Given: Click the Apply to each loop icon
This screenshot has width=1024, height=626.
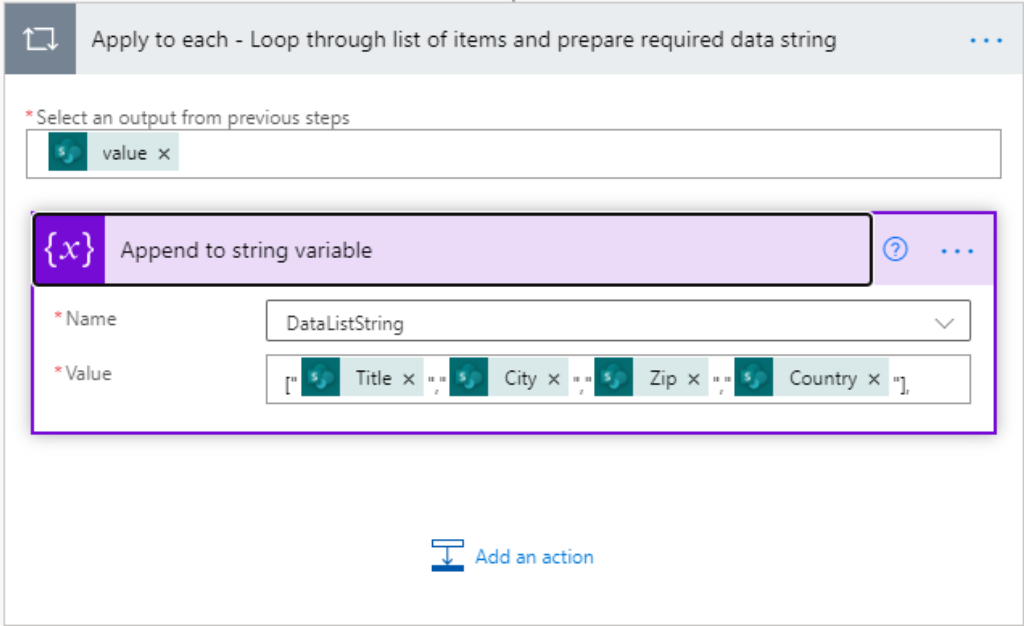Looking at the screenshot, I should click(40, 40).
